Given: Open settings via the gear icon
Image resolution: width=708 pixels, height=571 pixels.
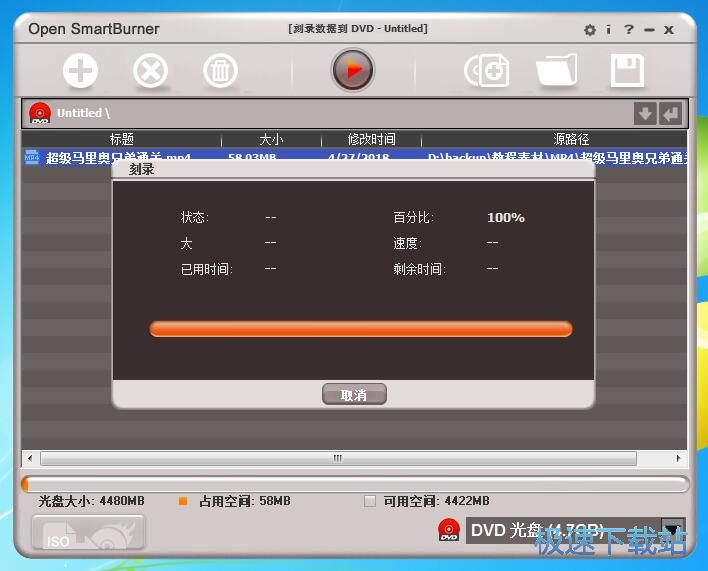Looking at the screenshot, I should pos(589,30).
